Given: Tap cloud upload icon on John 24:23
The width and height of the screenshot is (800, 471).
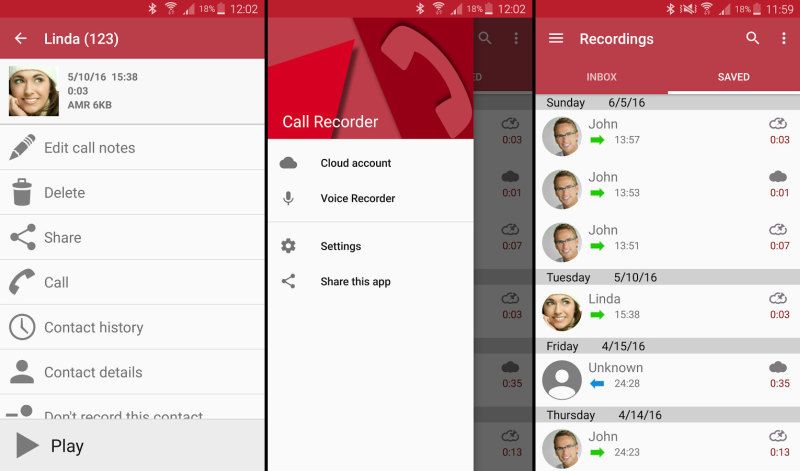Looking at the screenshot, I should tap(778, 436).
